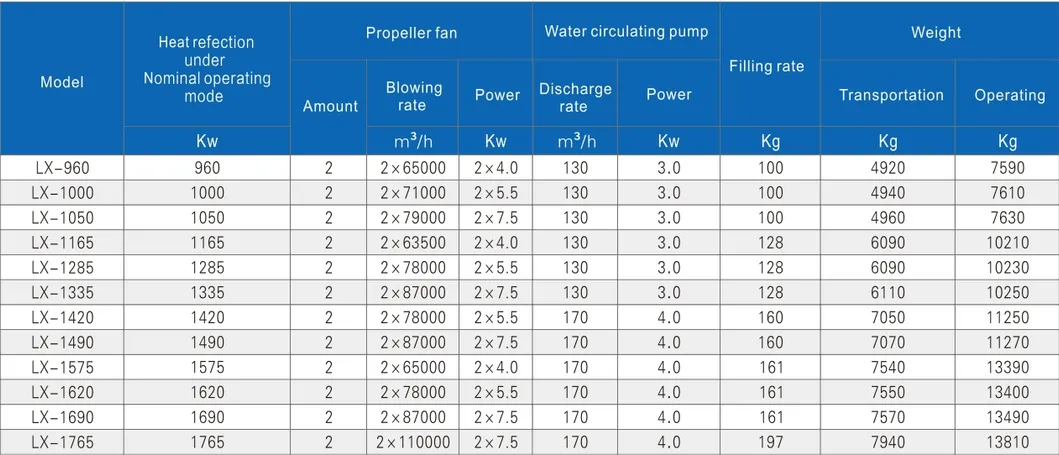Click the 197 filling rate value
The width and height of the screenshot is (1059, 455).
770,442
